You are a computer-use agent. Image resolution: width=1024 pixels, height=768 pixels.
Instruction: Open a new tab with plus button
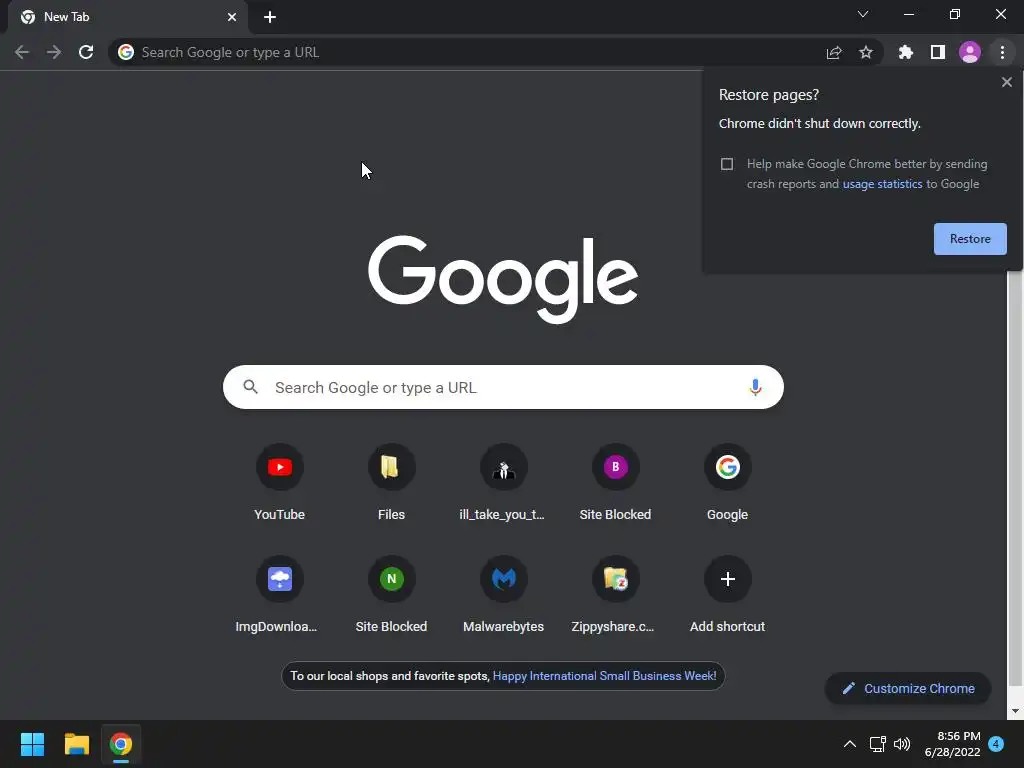coord(270,17)
